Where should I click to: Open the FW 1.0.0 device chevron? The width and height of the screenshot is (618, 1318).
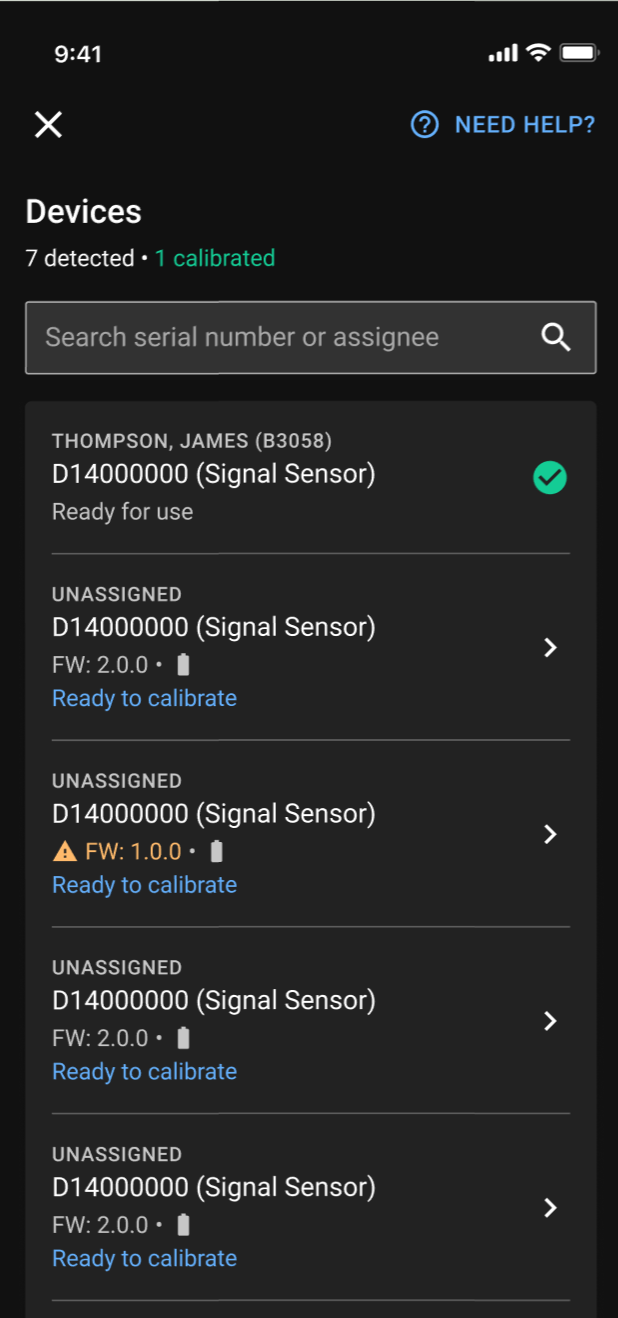click(x=550, y=834)
